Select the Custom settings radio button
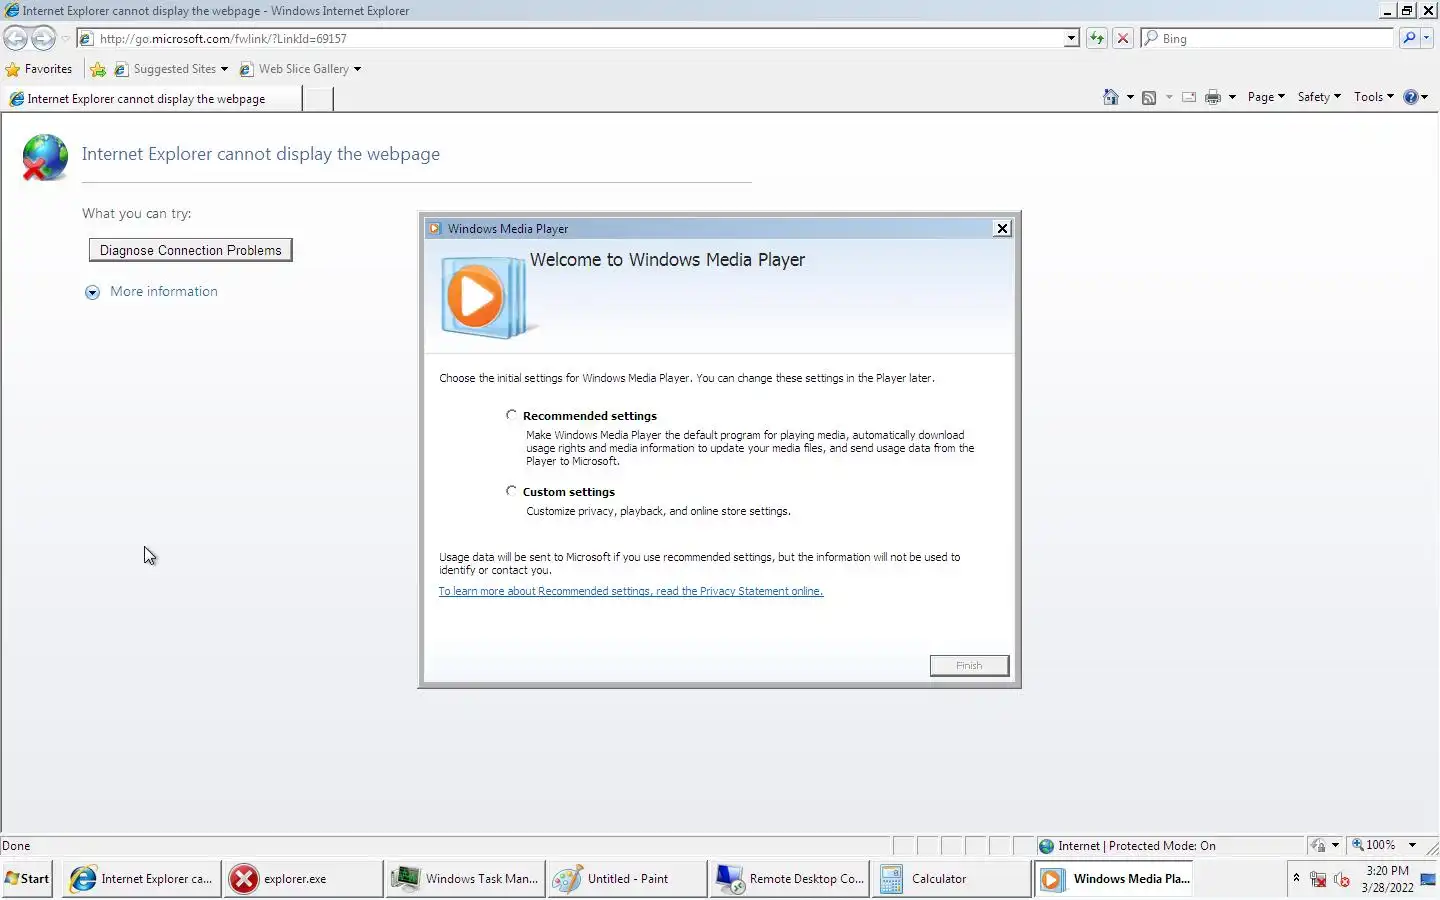 tap(511, 491)
